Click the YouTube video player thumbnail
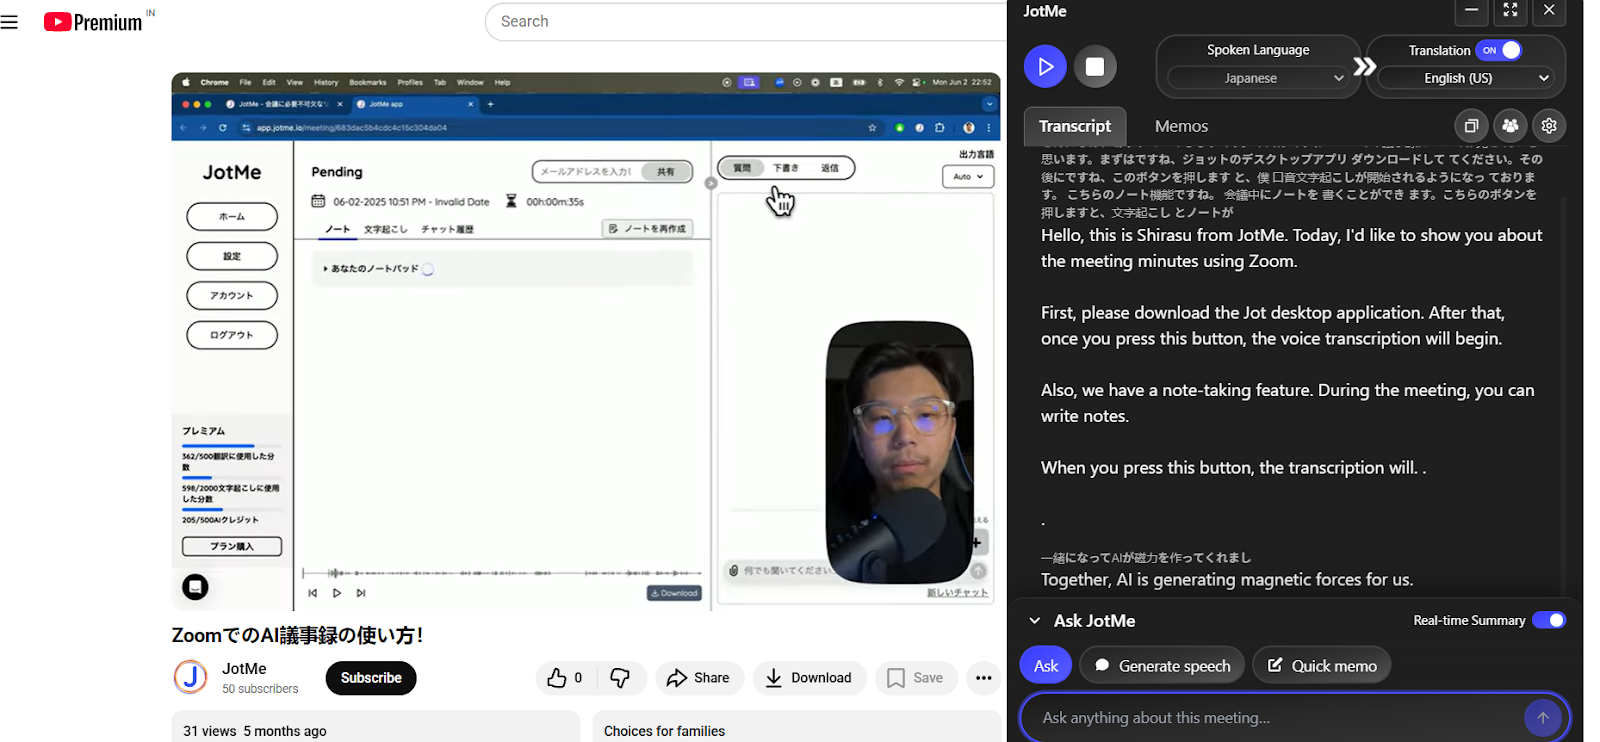 (x=586, y=341)
